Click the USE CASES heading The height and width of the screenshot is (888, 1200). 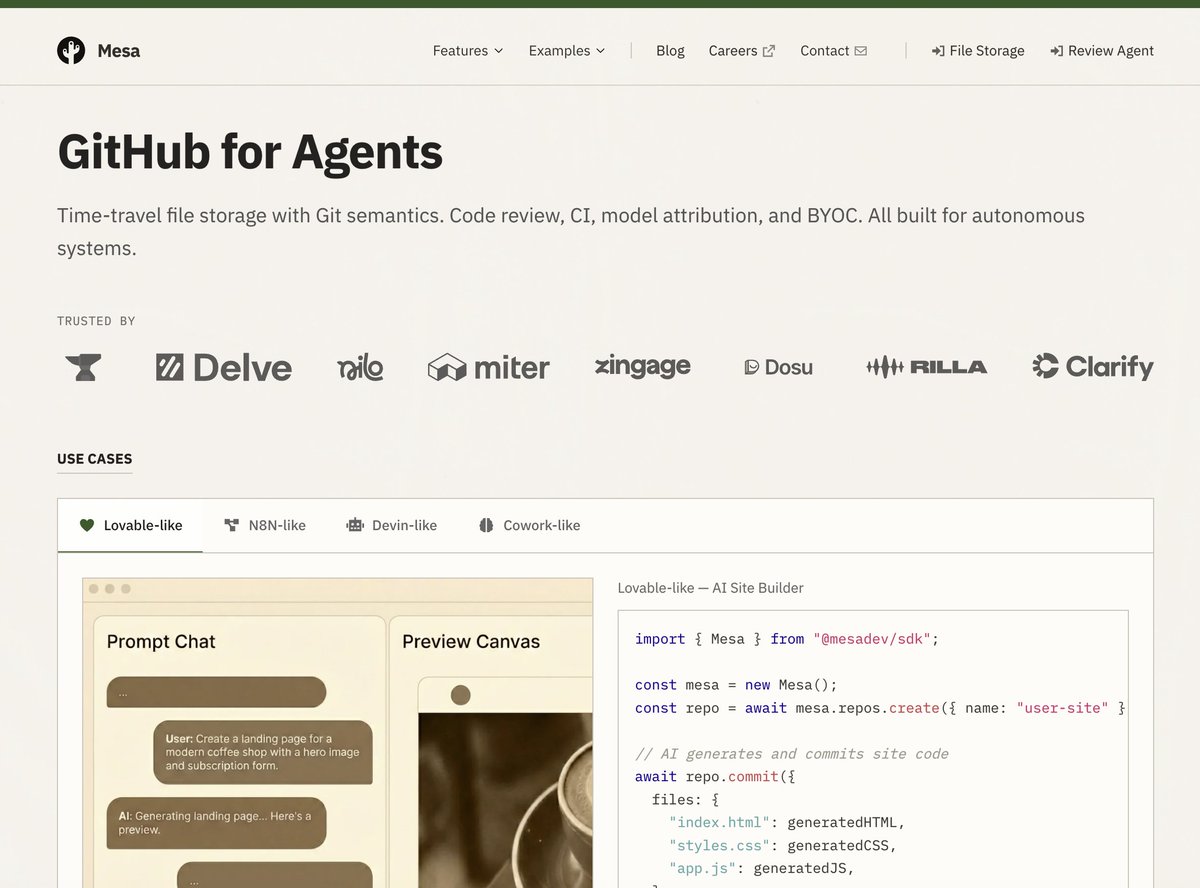[x=95, y=459]
